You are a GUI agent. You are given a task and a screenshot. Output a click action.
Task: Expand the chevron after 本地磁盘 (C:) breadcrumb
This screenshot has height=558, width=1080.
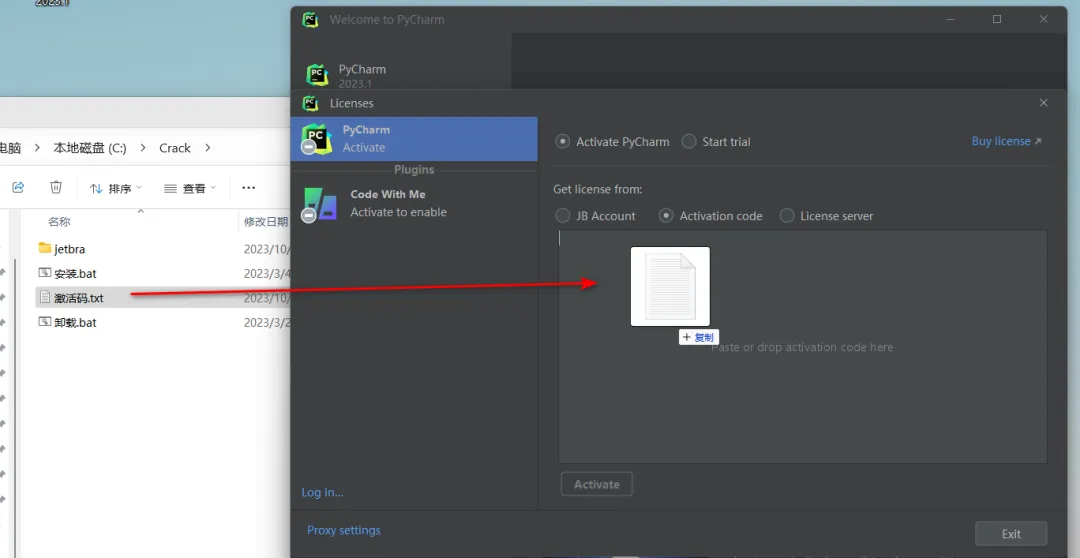pos(143,147)
